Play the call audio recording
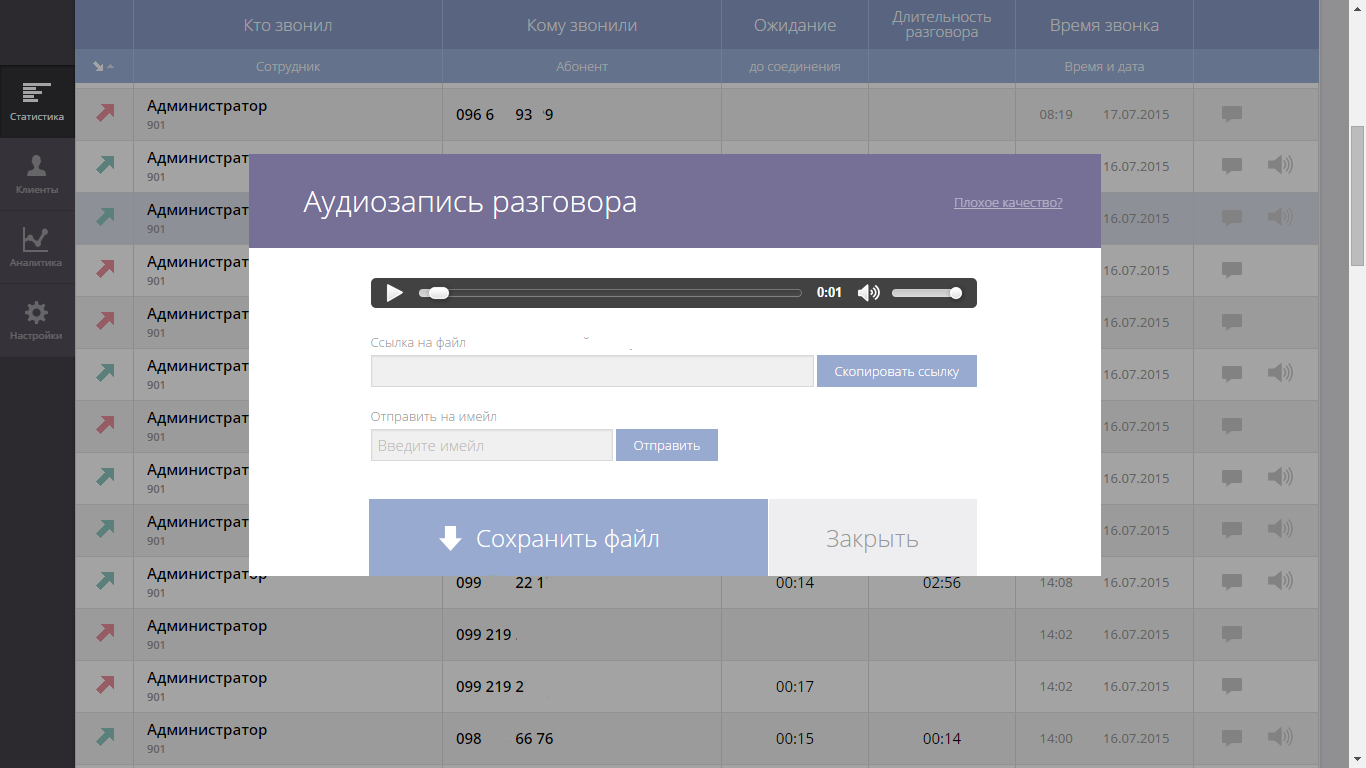1366x768 pixels. 394,293
